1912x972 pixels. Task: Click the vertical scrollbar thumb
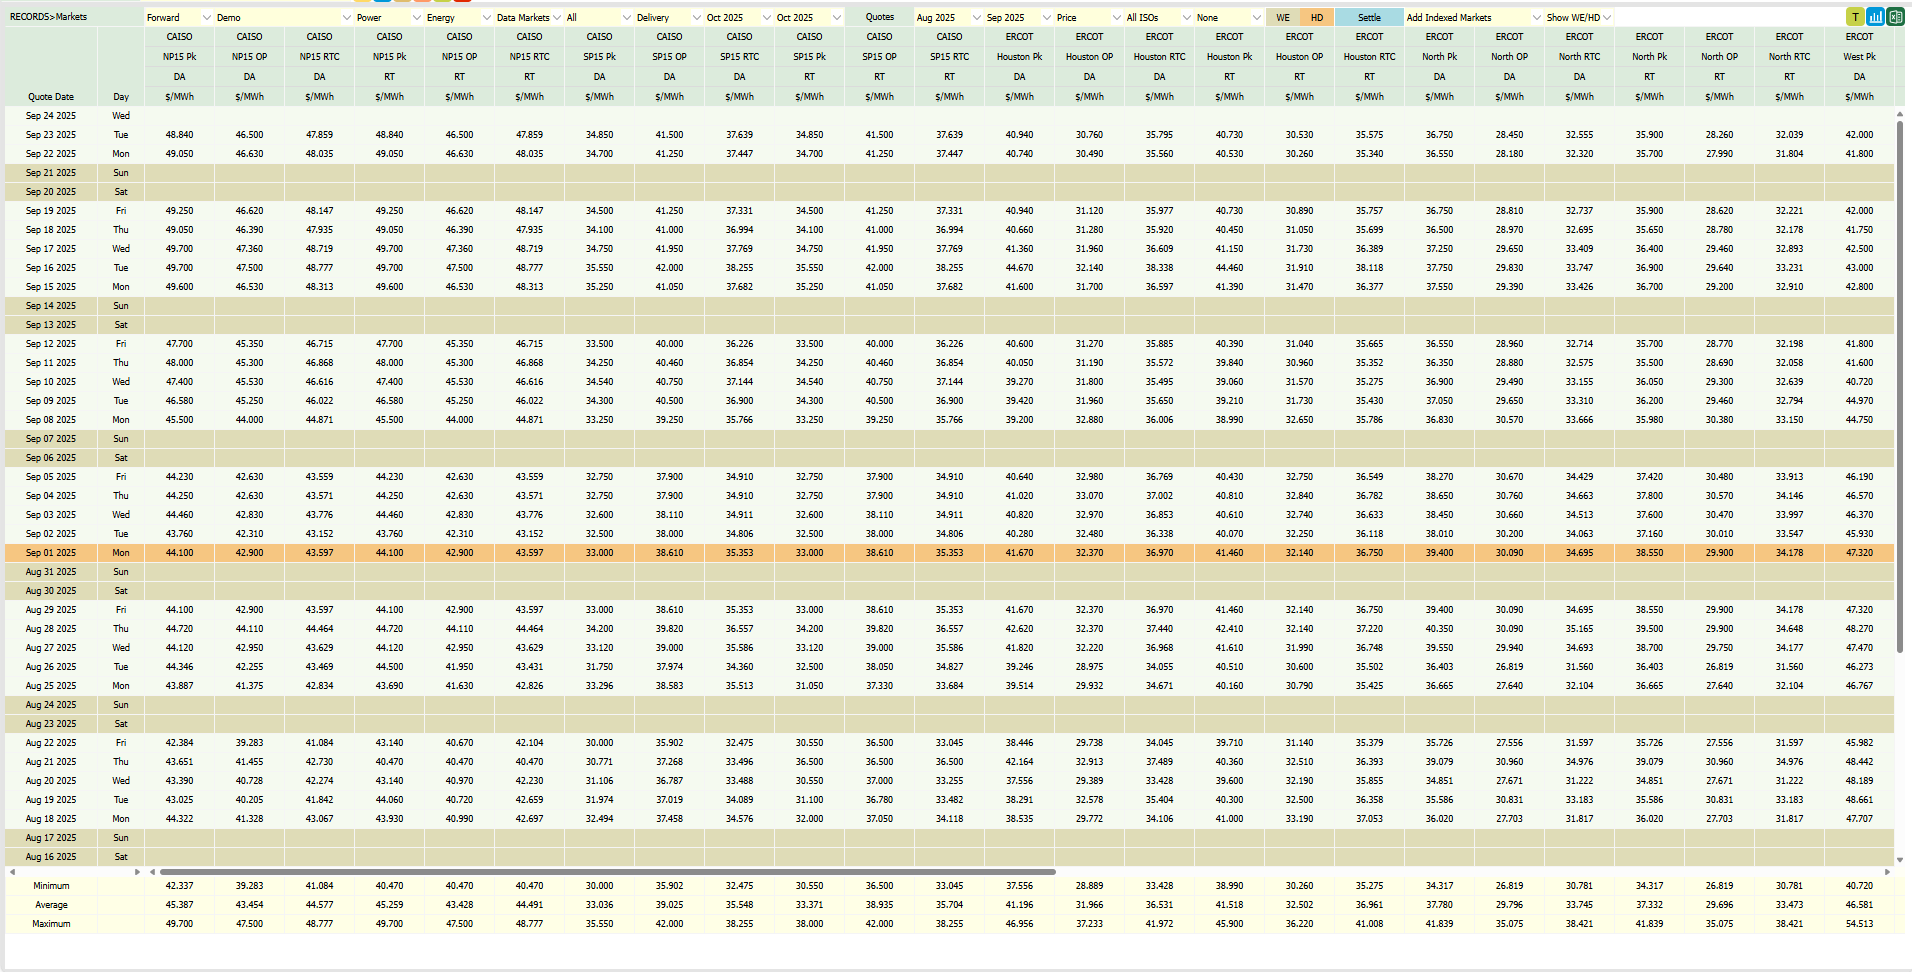coord(1899,386)
